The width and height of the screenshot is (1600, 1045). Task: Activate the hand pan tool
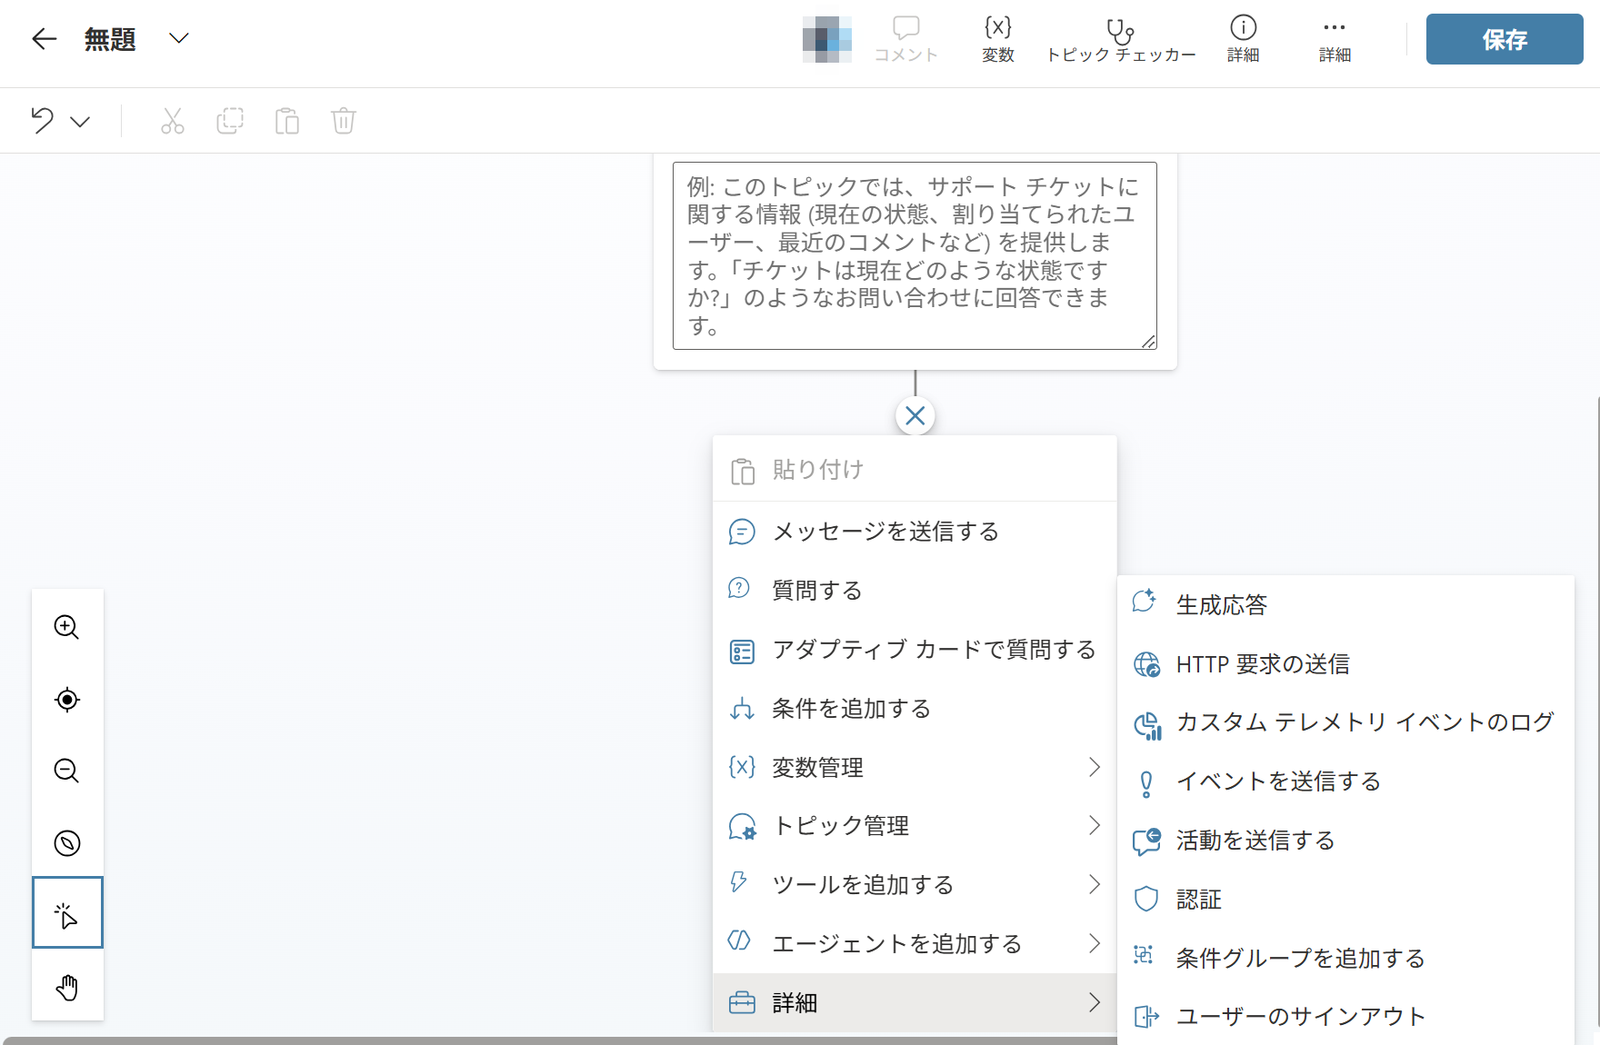click(x=67, y=987)
